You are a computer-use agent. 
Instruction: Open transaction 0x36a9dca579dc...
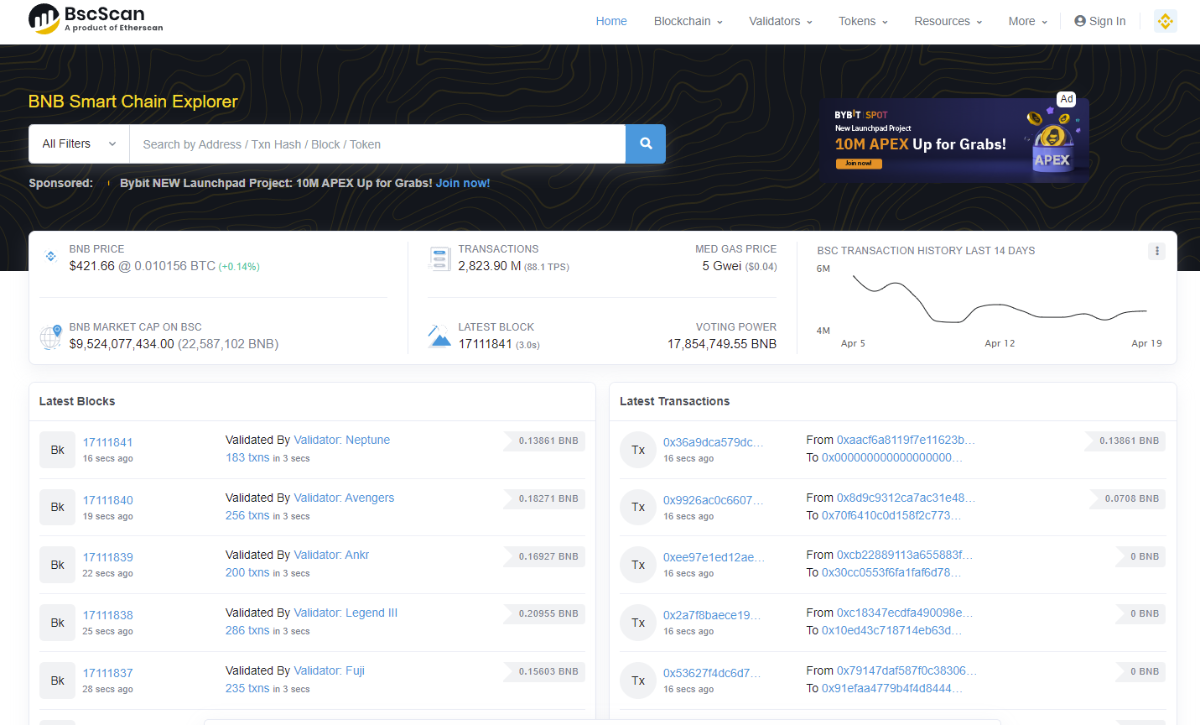coord(713,442)
